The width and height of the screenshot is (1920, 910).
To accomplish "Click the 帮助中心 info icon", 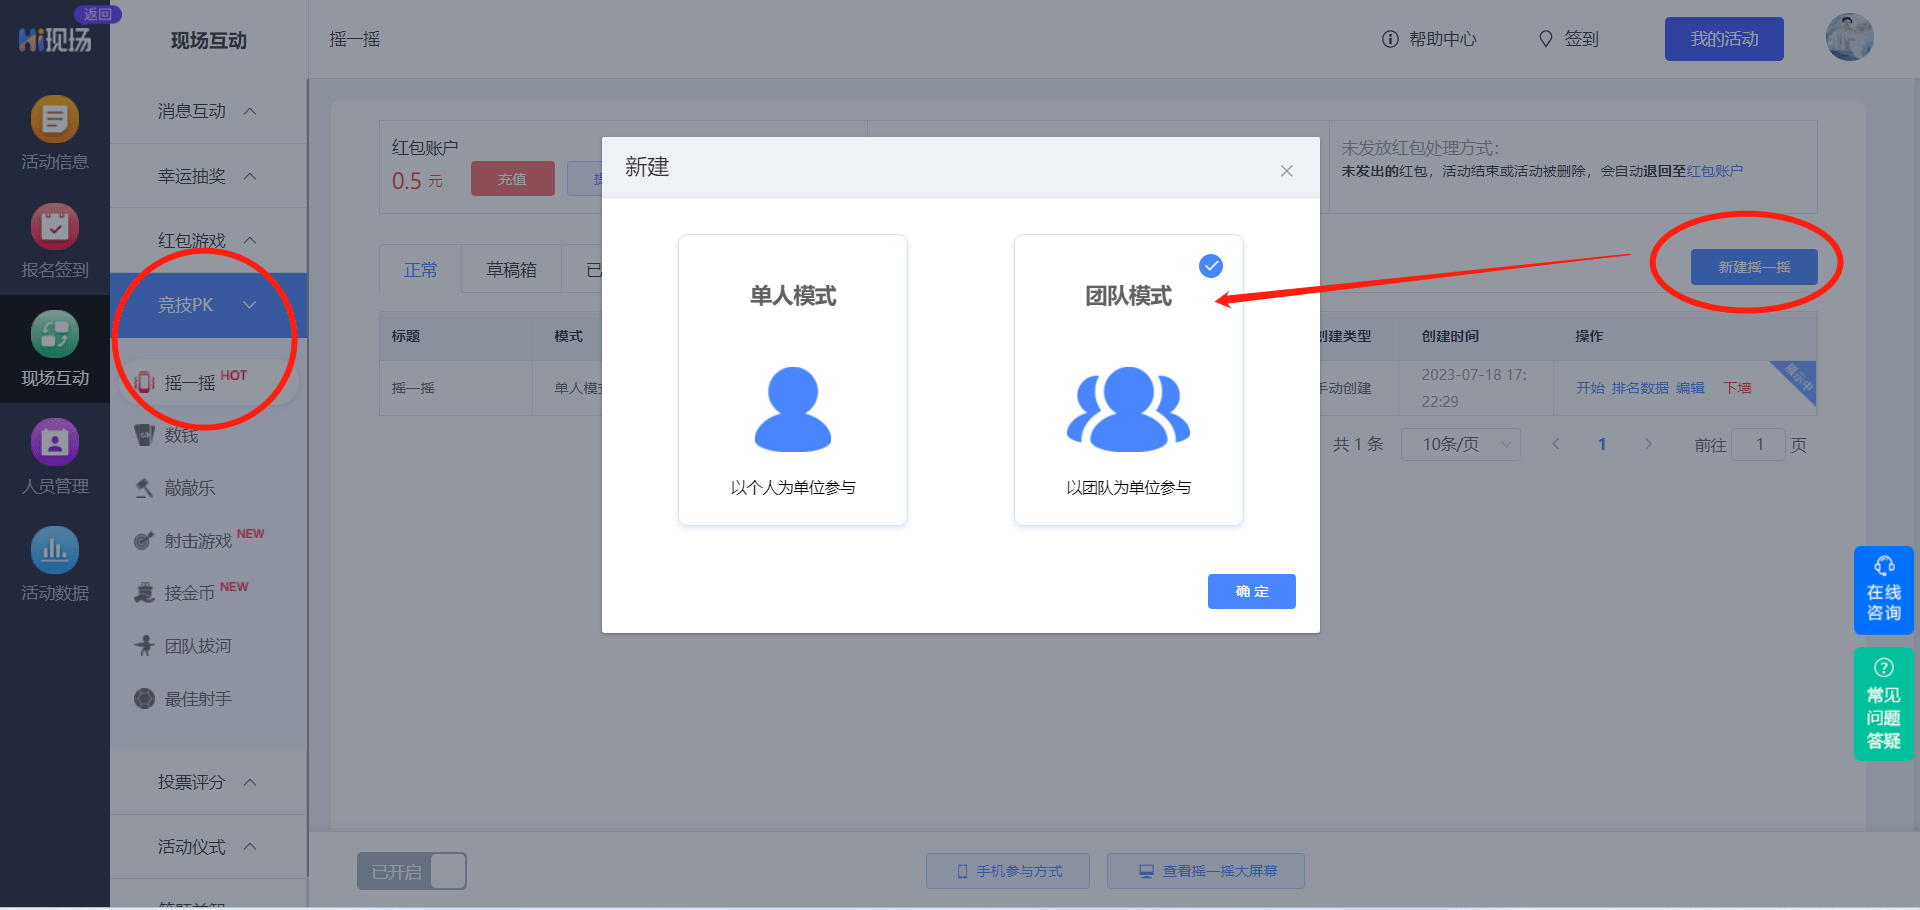I will coord(1390,39).
